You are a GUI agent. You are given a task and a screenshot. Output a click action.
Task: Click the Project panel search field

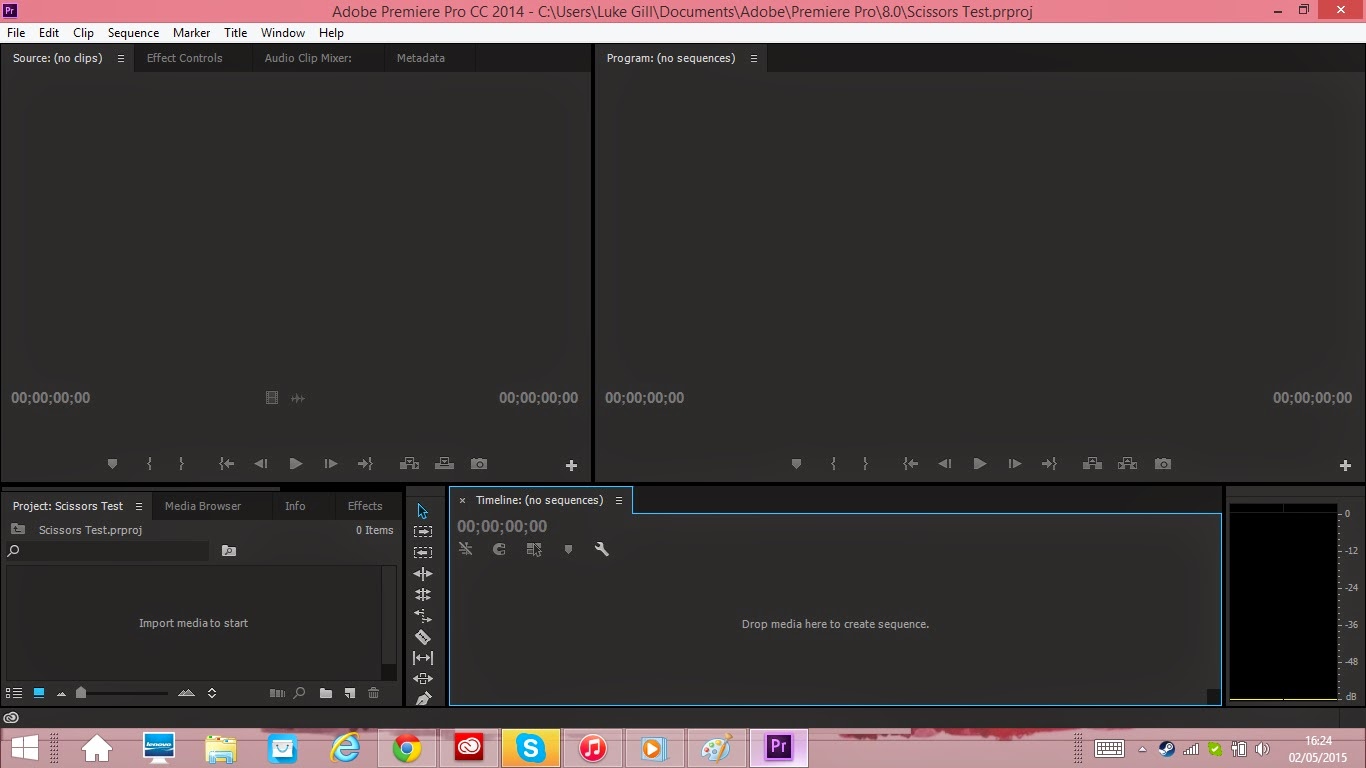click(x=107, y=551)
